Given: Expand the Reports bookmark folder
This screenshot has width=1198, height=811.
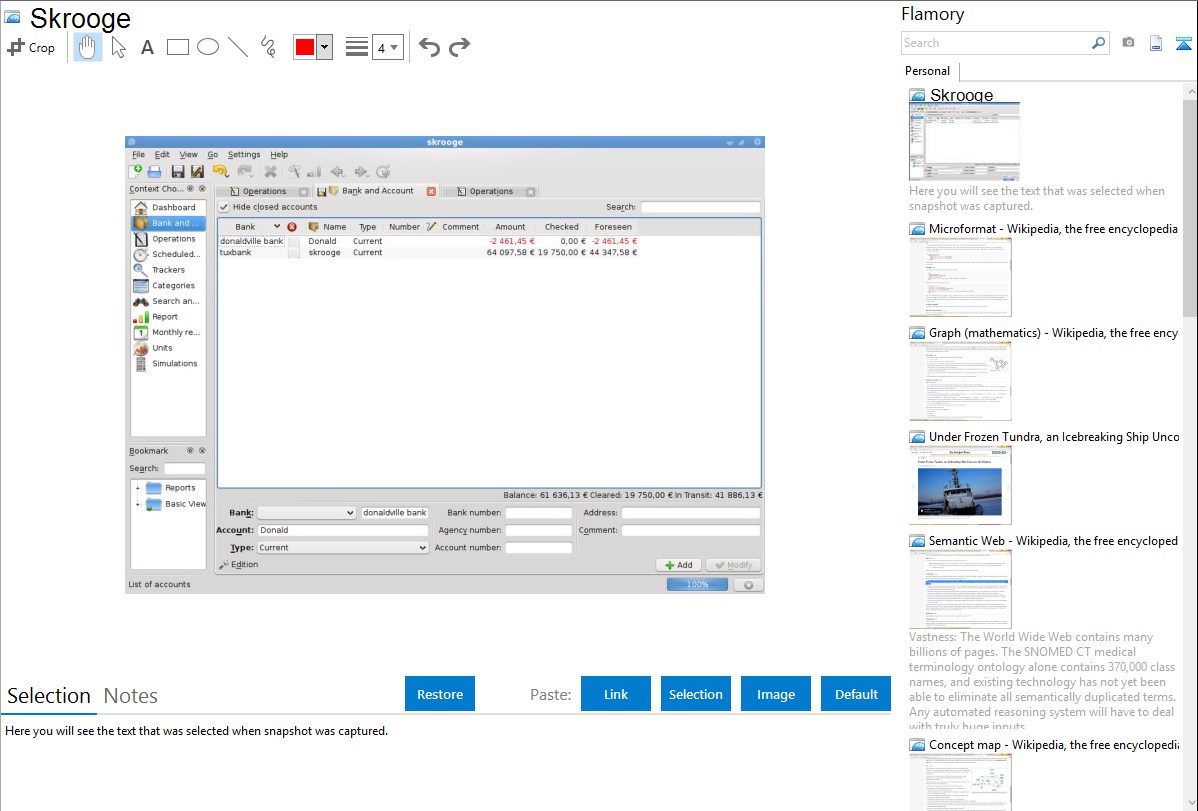Looking at the screenshot, I should click(138, 488).
